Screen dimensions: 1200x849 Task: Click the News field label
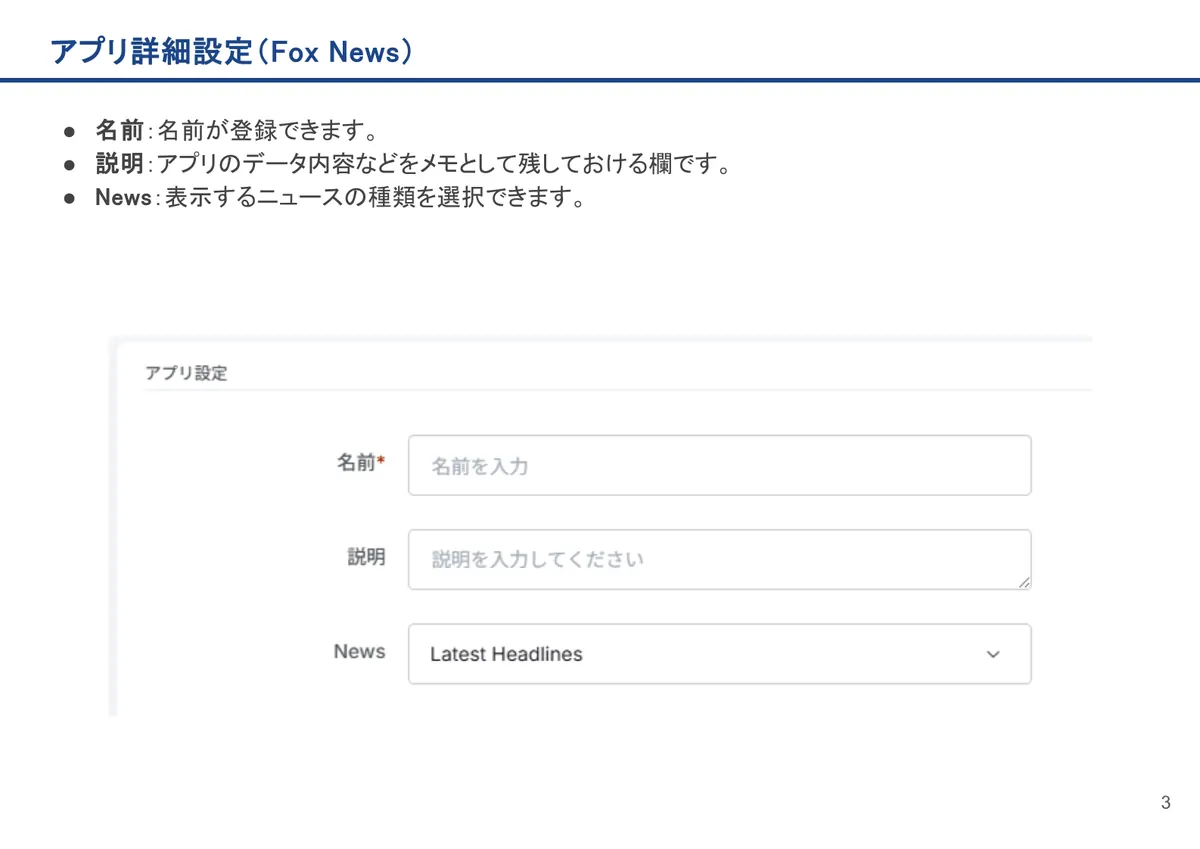(x=359, y=651)
